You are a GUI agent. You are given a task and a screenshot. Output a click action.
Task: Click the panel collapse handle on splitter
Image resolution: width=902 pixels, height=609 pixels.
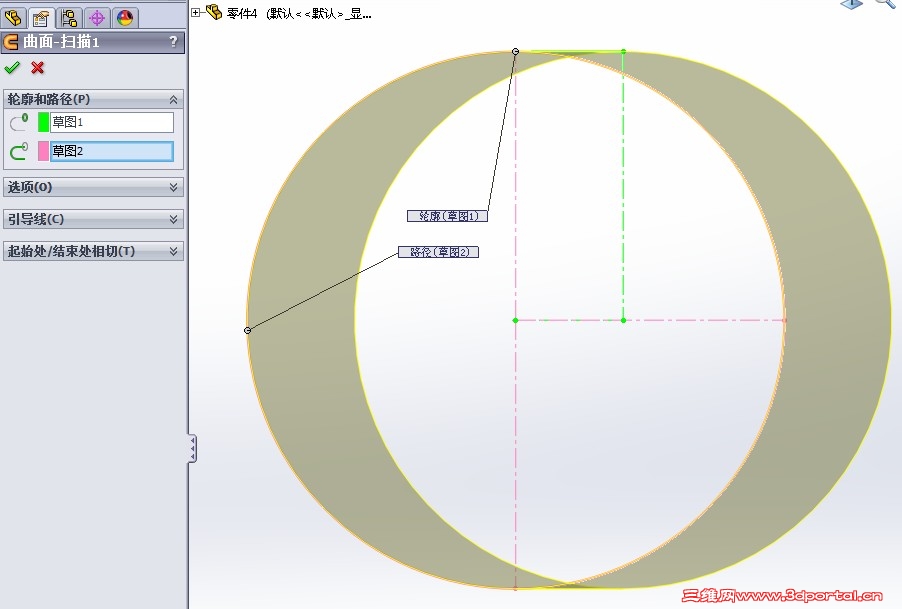click(x=192, y=449)
